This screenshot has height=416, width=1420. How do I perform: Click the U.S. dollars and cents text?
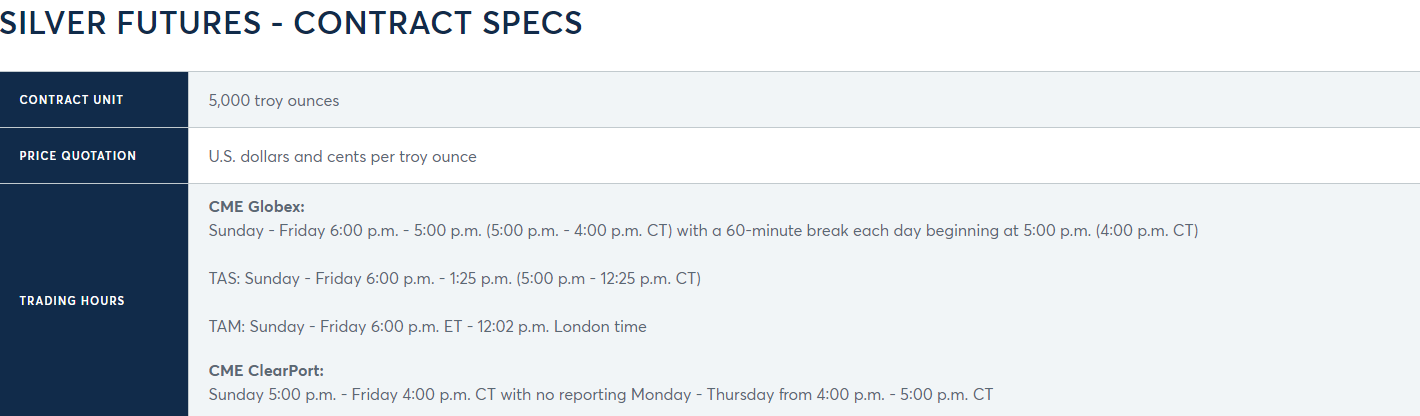coord(300,156)
